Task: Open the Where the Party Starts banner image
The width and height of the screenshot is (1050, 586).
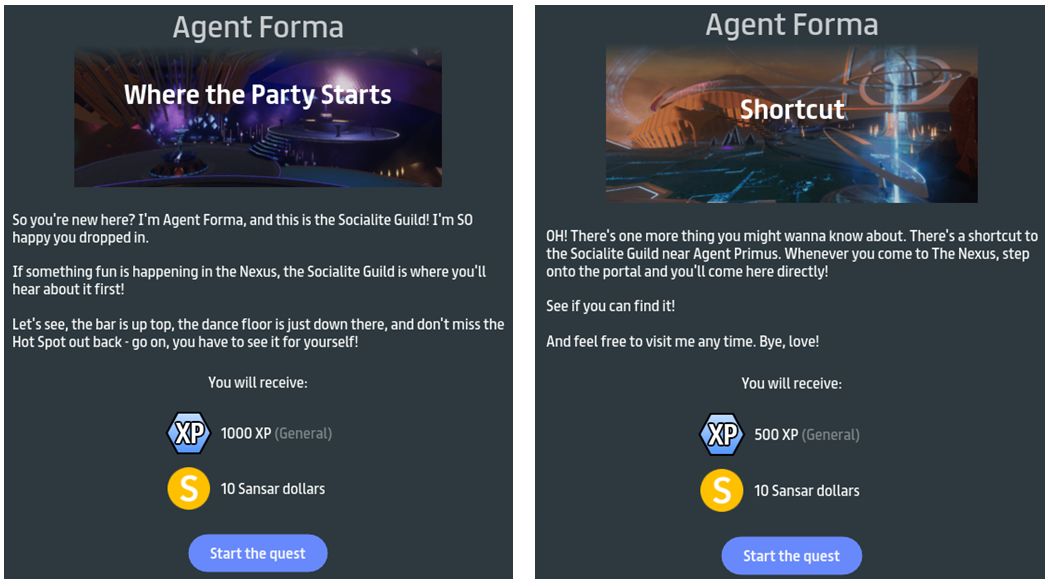Action: (258, 117)
